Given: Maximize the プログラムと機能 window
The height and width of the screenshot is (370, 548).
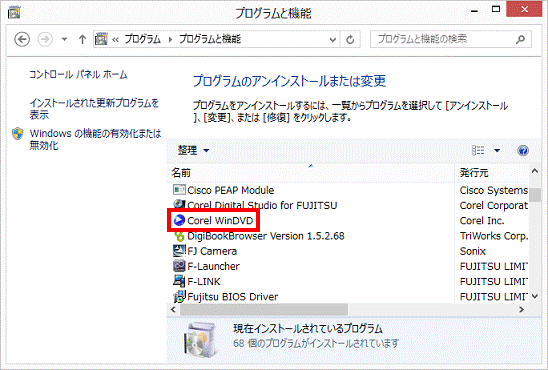Looking at the screenshot, I should click(496, 9).
